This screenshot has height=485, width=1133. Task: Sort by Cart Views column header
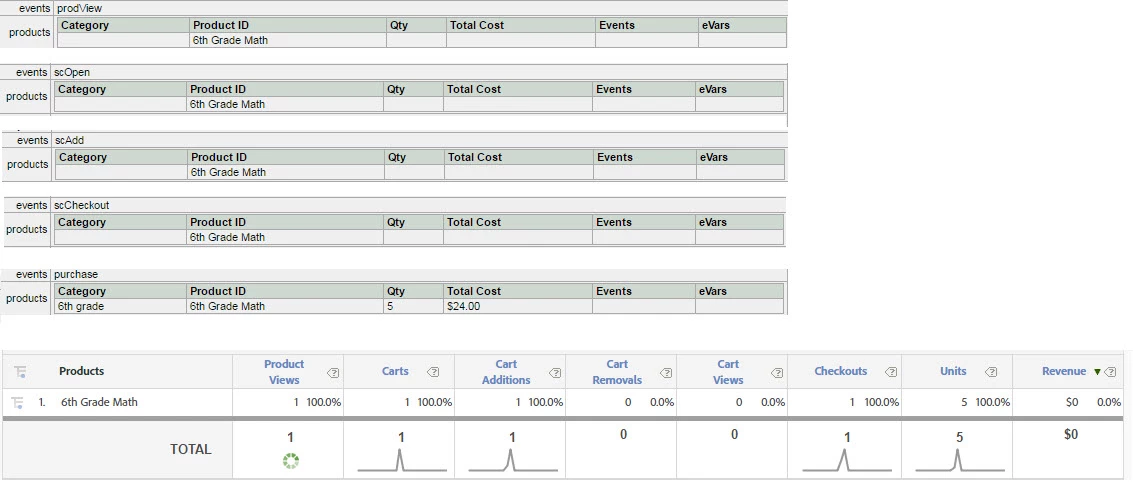(x=728, y=372)
